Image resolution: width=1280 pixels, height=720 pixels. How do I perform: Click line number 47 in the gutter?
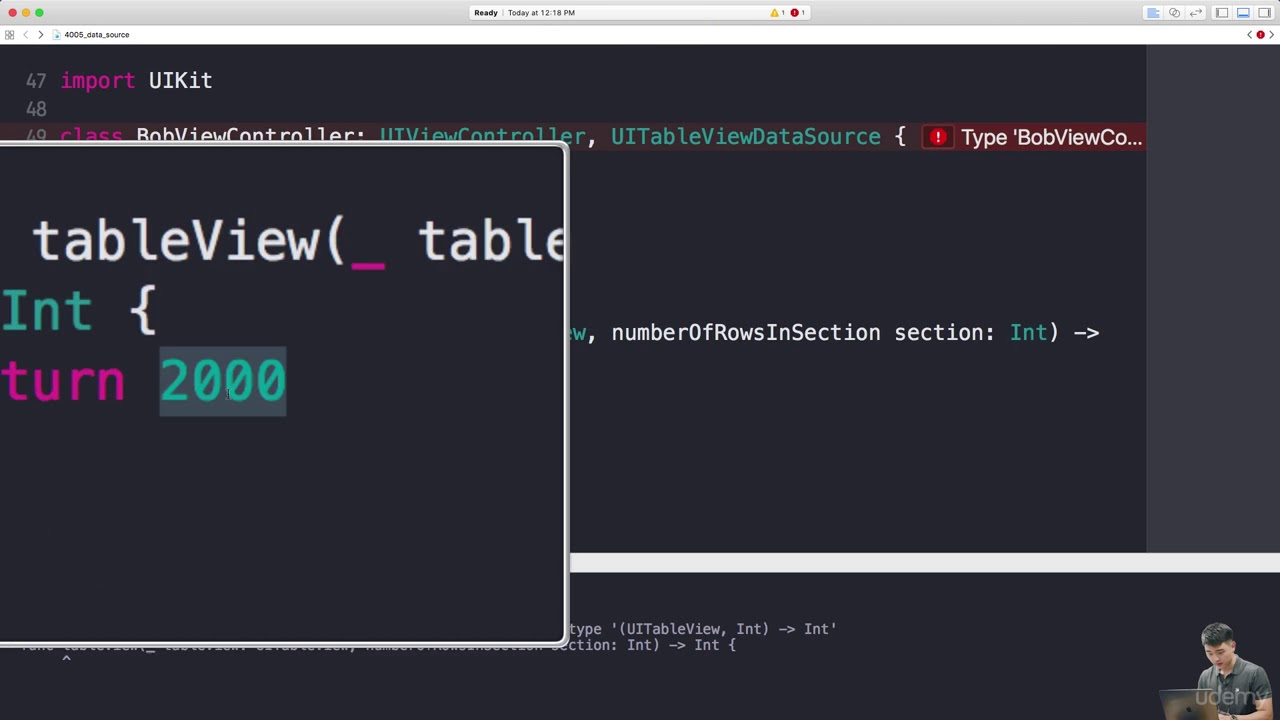[x=36, y=81]
